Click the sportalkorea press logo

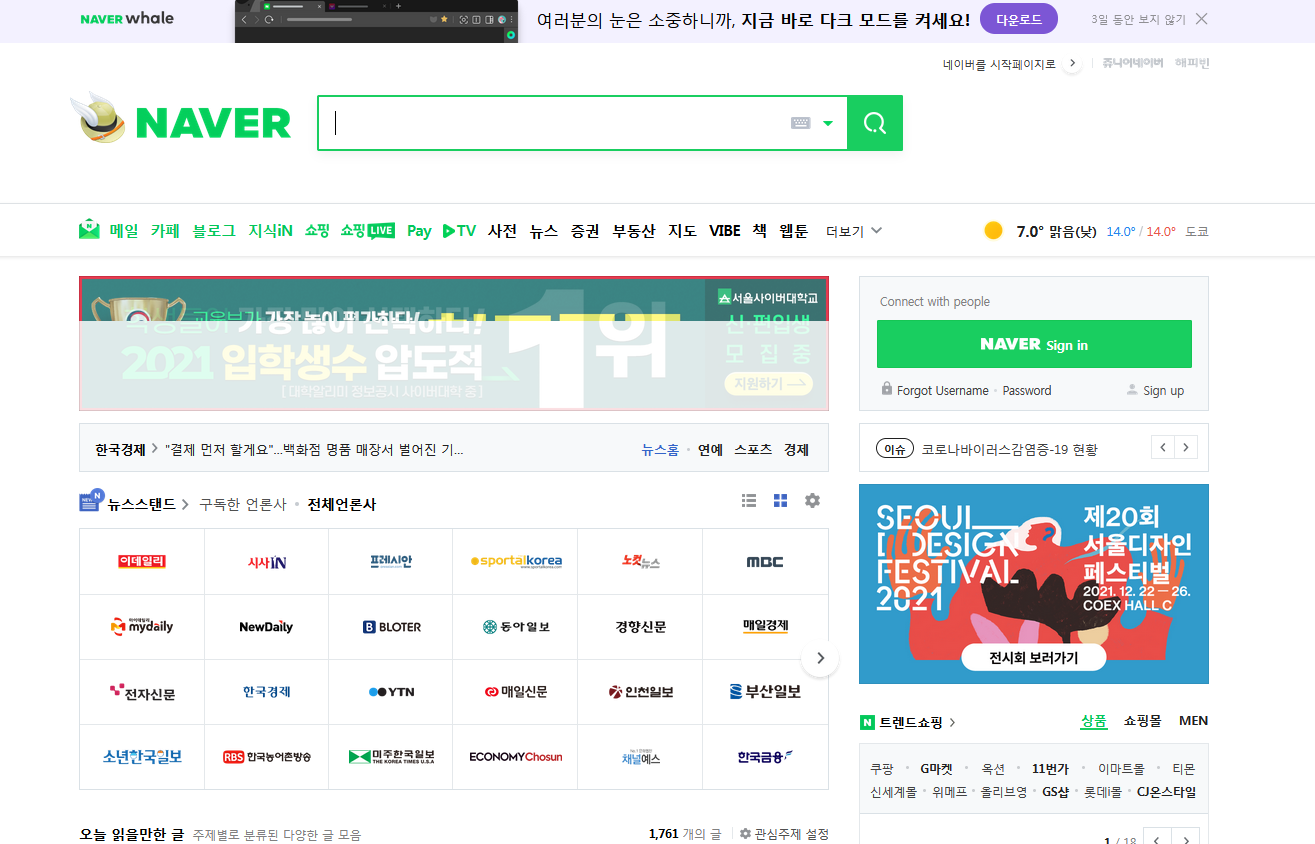tap(515, 562)
